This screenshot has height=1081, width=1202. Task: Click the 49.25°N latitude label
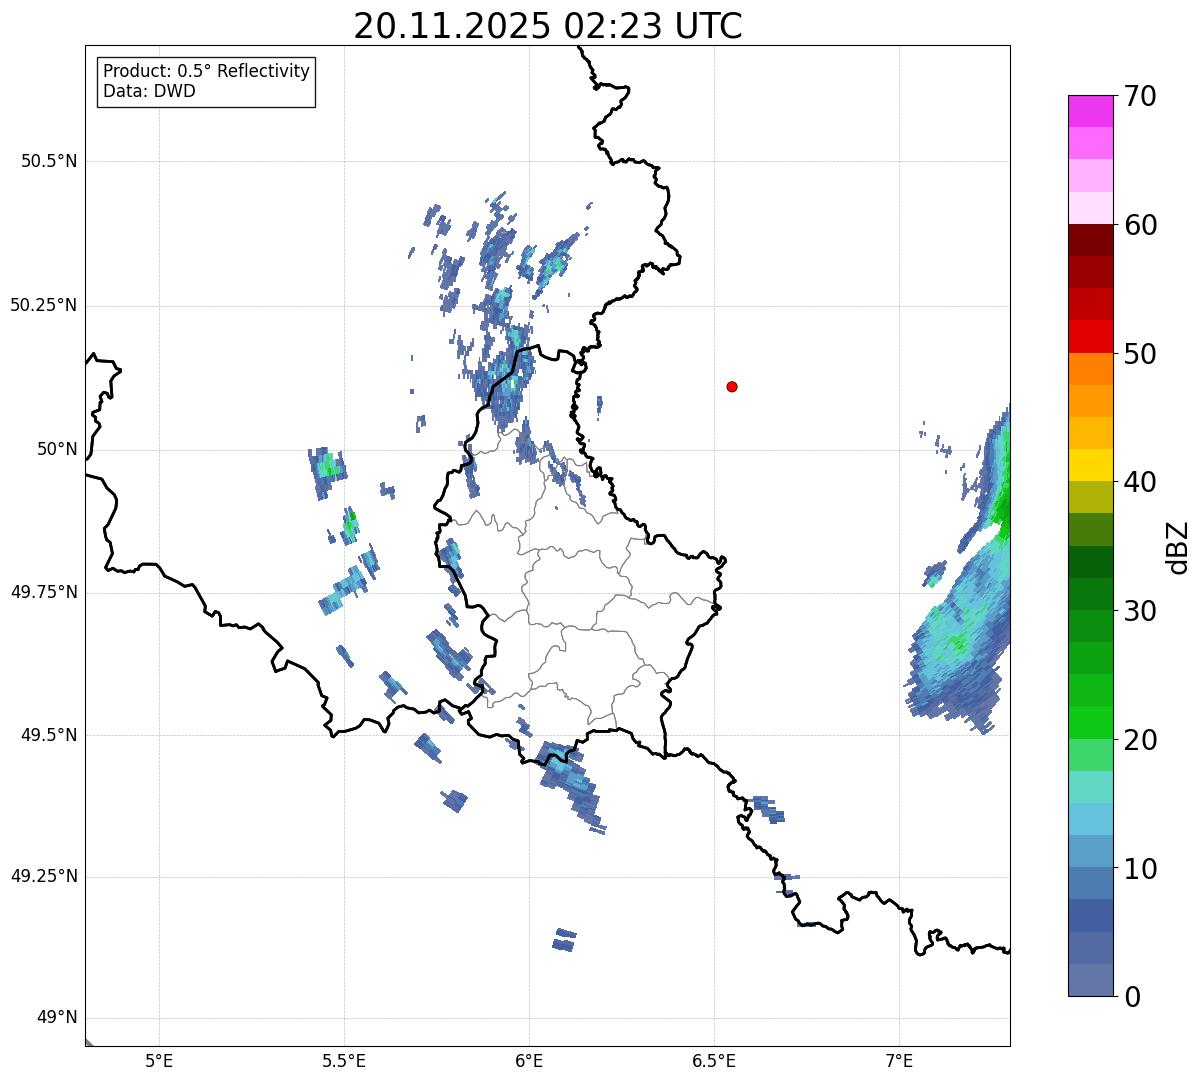coord(44,876)
